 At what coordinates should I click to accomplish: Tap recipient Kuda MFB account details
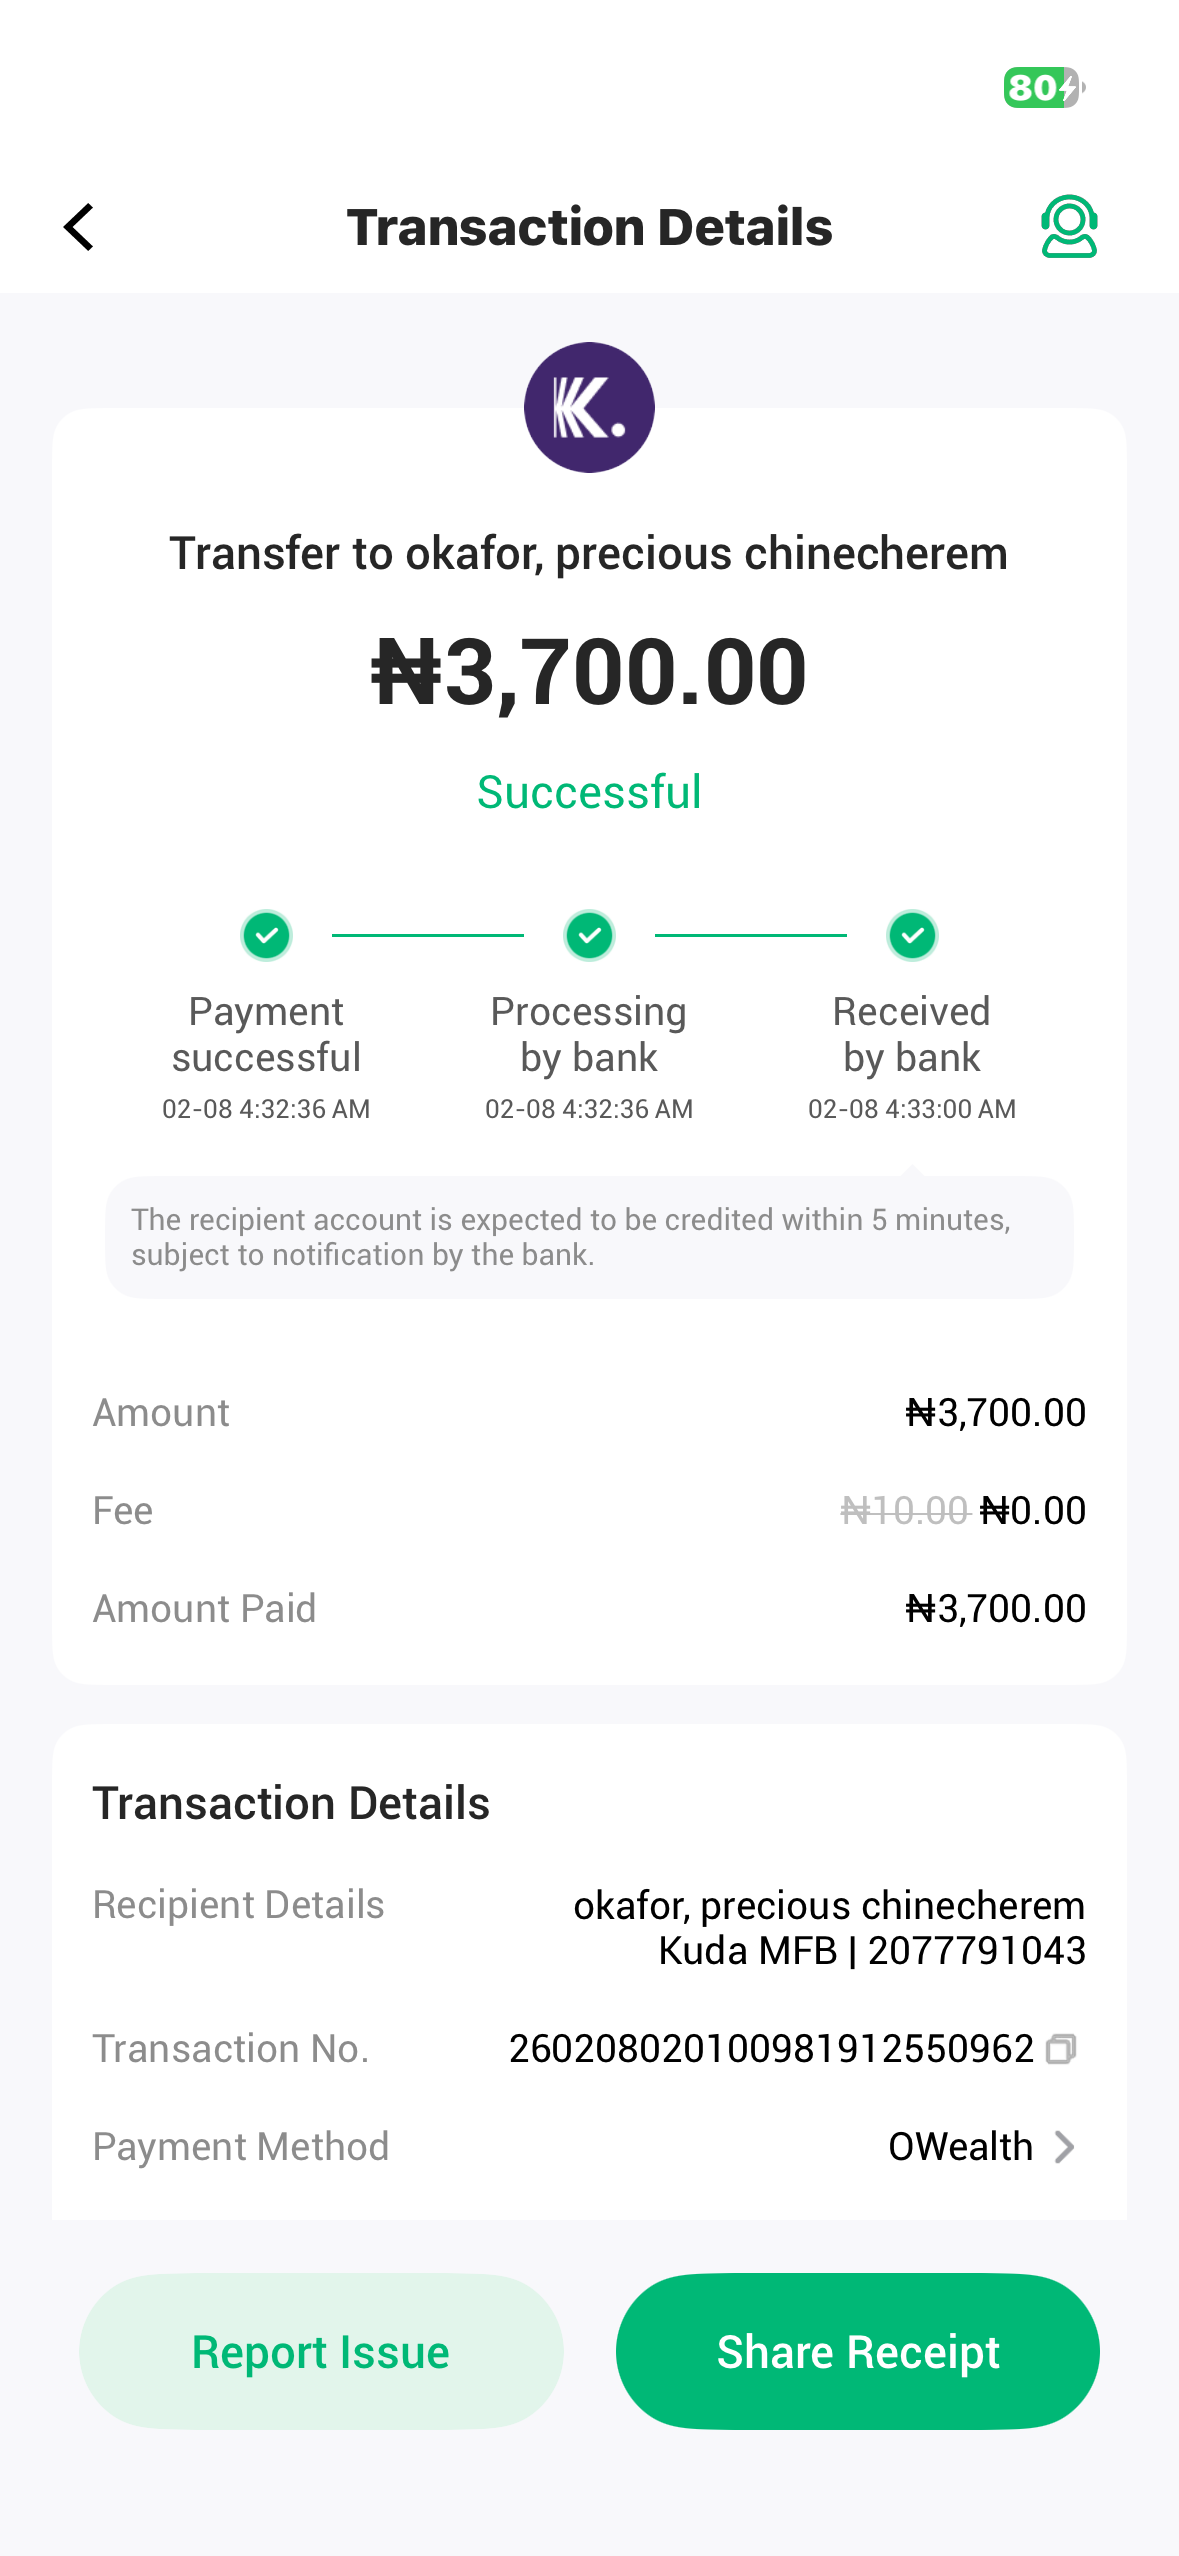(871, 1951)
